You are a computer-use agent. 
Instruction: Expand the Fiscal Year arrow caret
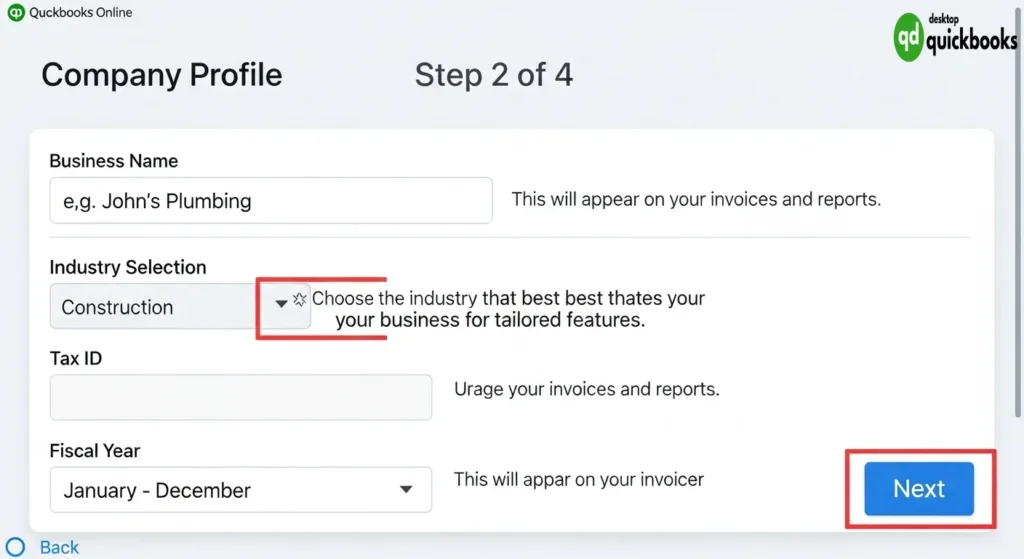[x=406, y=490]
